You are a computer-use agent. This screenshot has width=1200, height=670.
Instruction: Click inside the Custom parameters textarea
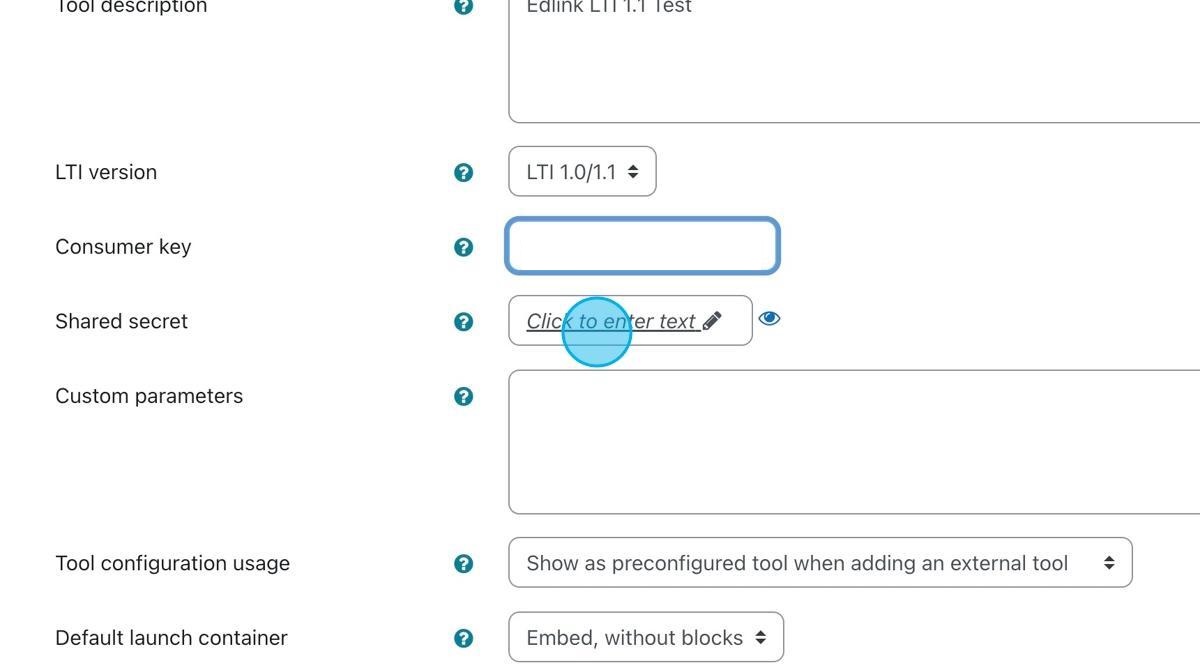pyautogui.click(x=850, y=440)
